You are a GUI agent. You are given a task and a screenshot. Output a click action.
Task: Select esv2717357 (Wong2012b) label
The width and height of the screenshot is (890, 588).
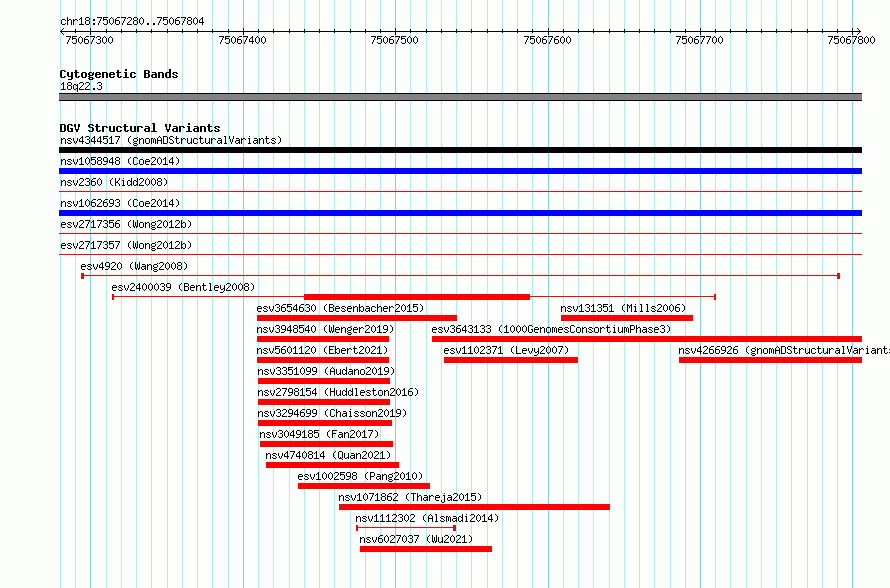point(126,245)
